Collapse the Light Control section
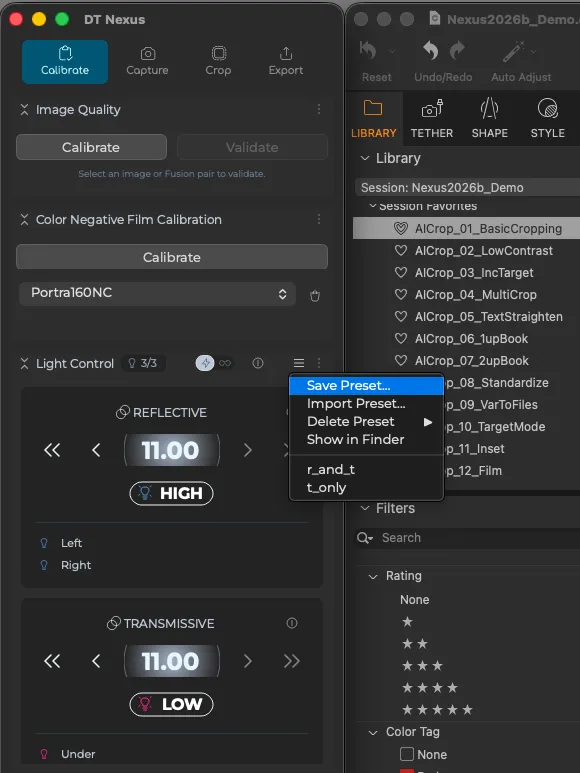 24,363
